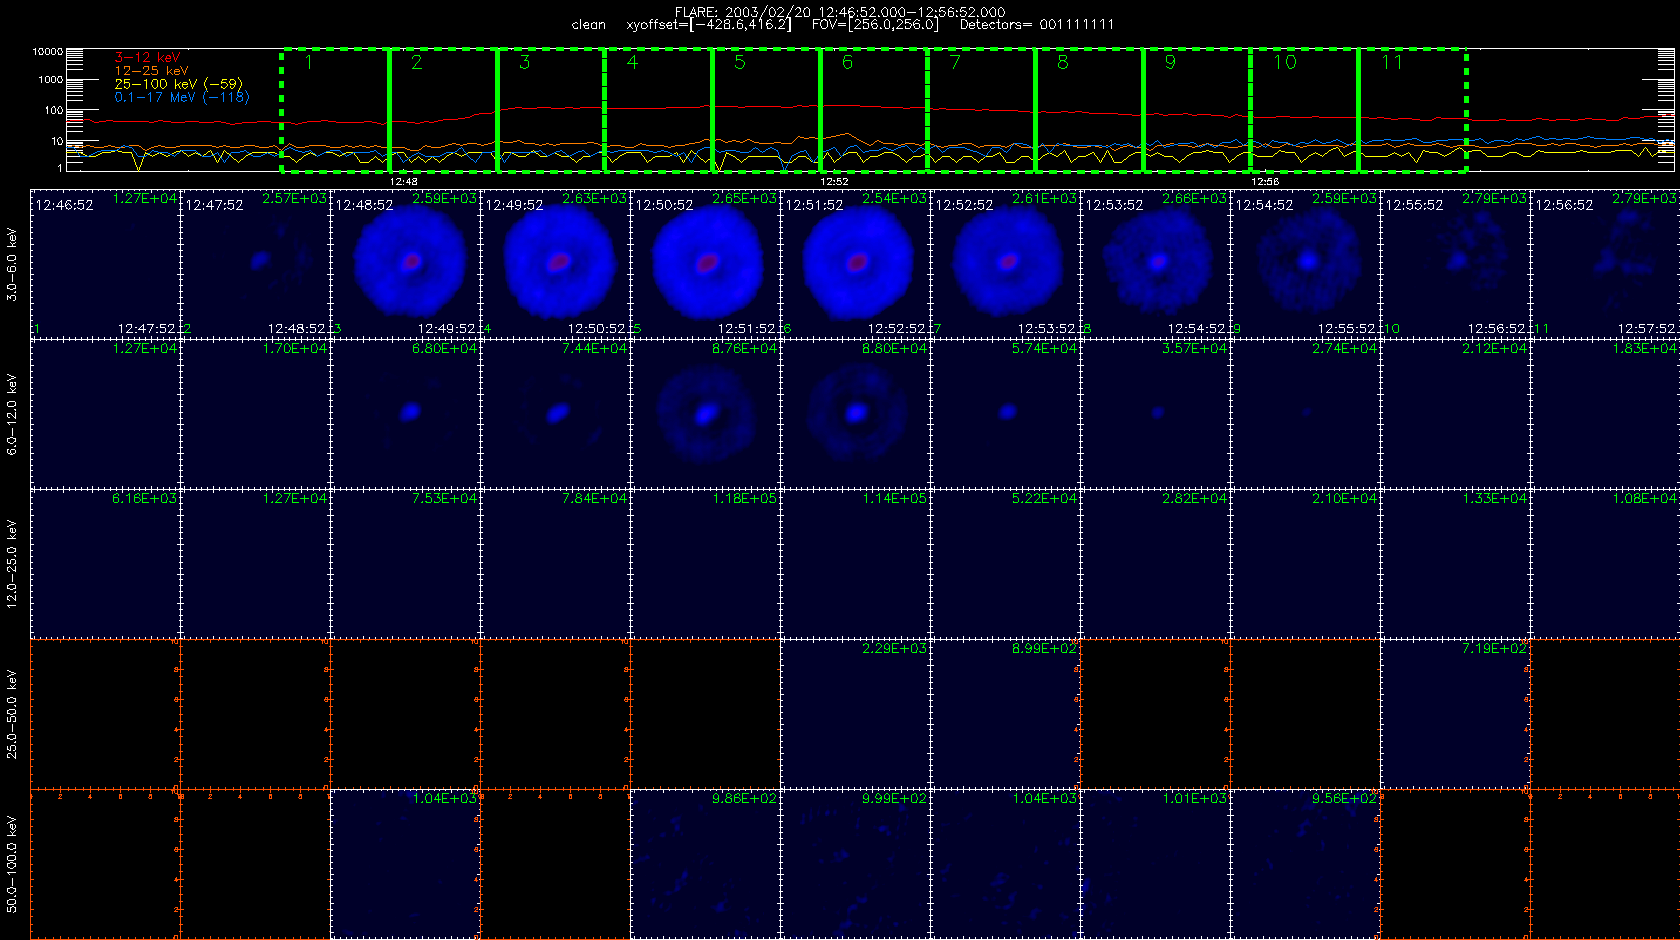Click the xyoffset value in the header

(x=709, y=25)
